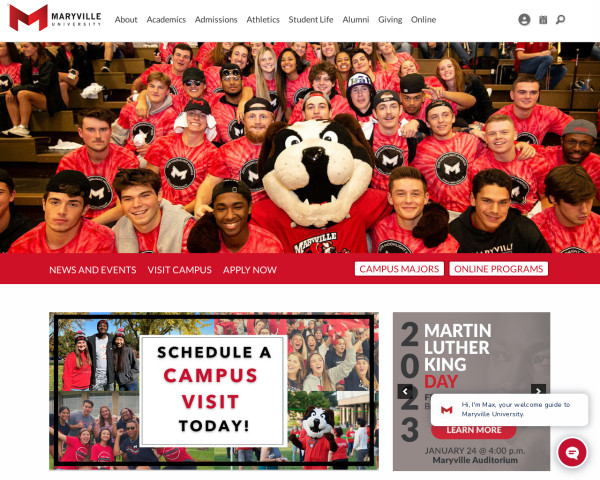Image resolution: width=600 pixels, height=480 pixels.
Task: Open the Admissions menu
Action: (216, 20)
